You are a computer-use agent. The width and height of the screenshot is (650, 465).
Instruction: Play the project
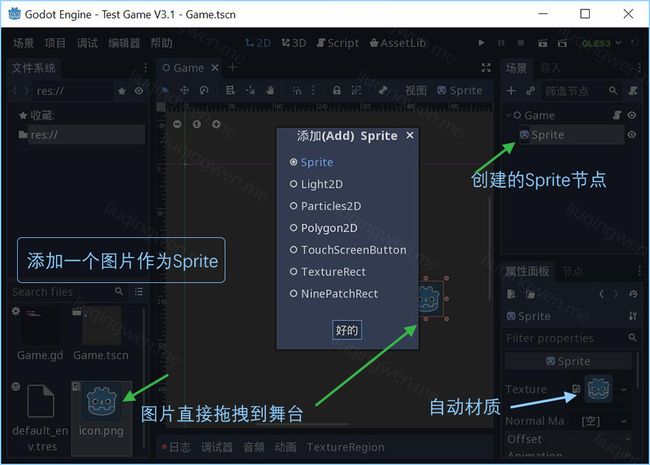click(481, 43)
